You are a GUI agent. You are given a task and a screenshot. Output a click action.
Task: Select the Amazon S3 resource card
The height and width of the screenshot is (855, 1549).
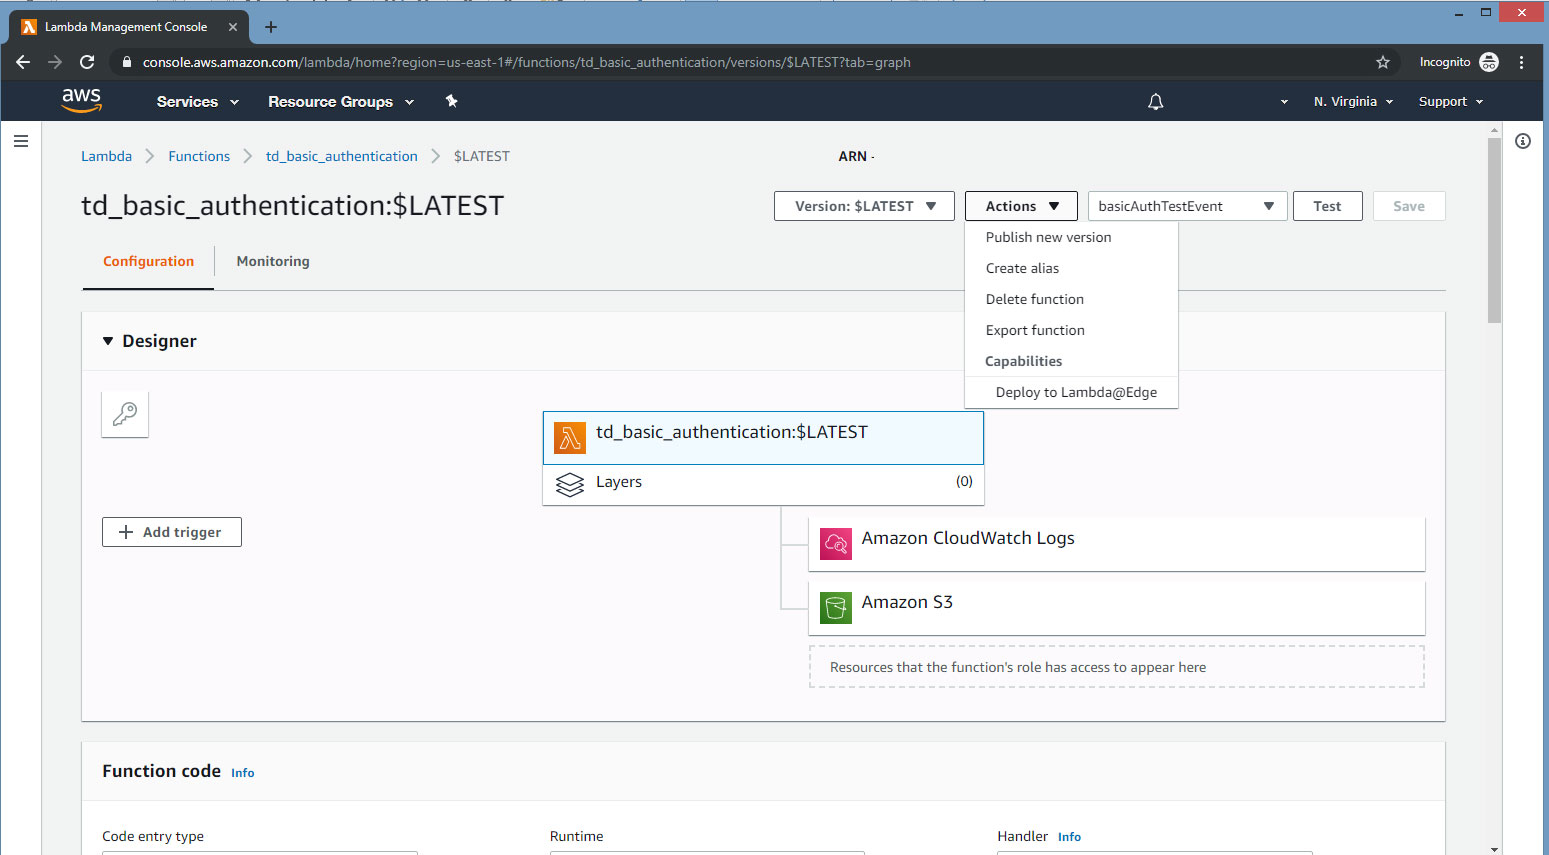coord(1116,608)
